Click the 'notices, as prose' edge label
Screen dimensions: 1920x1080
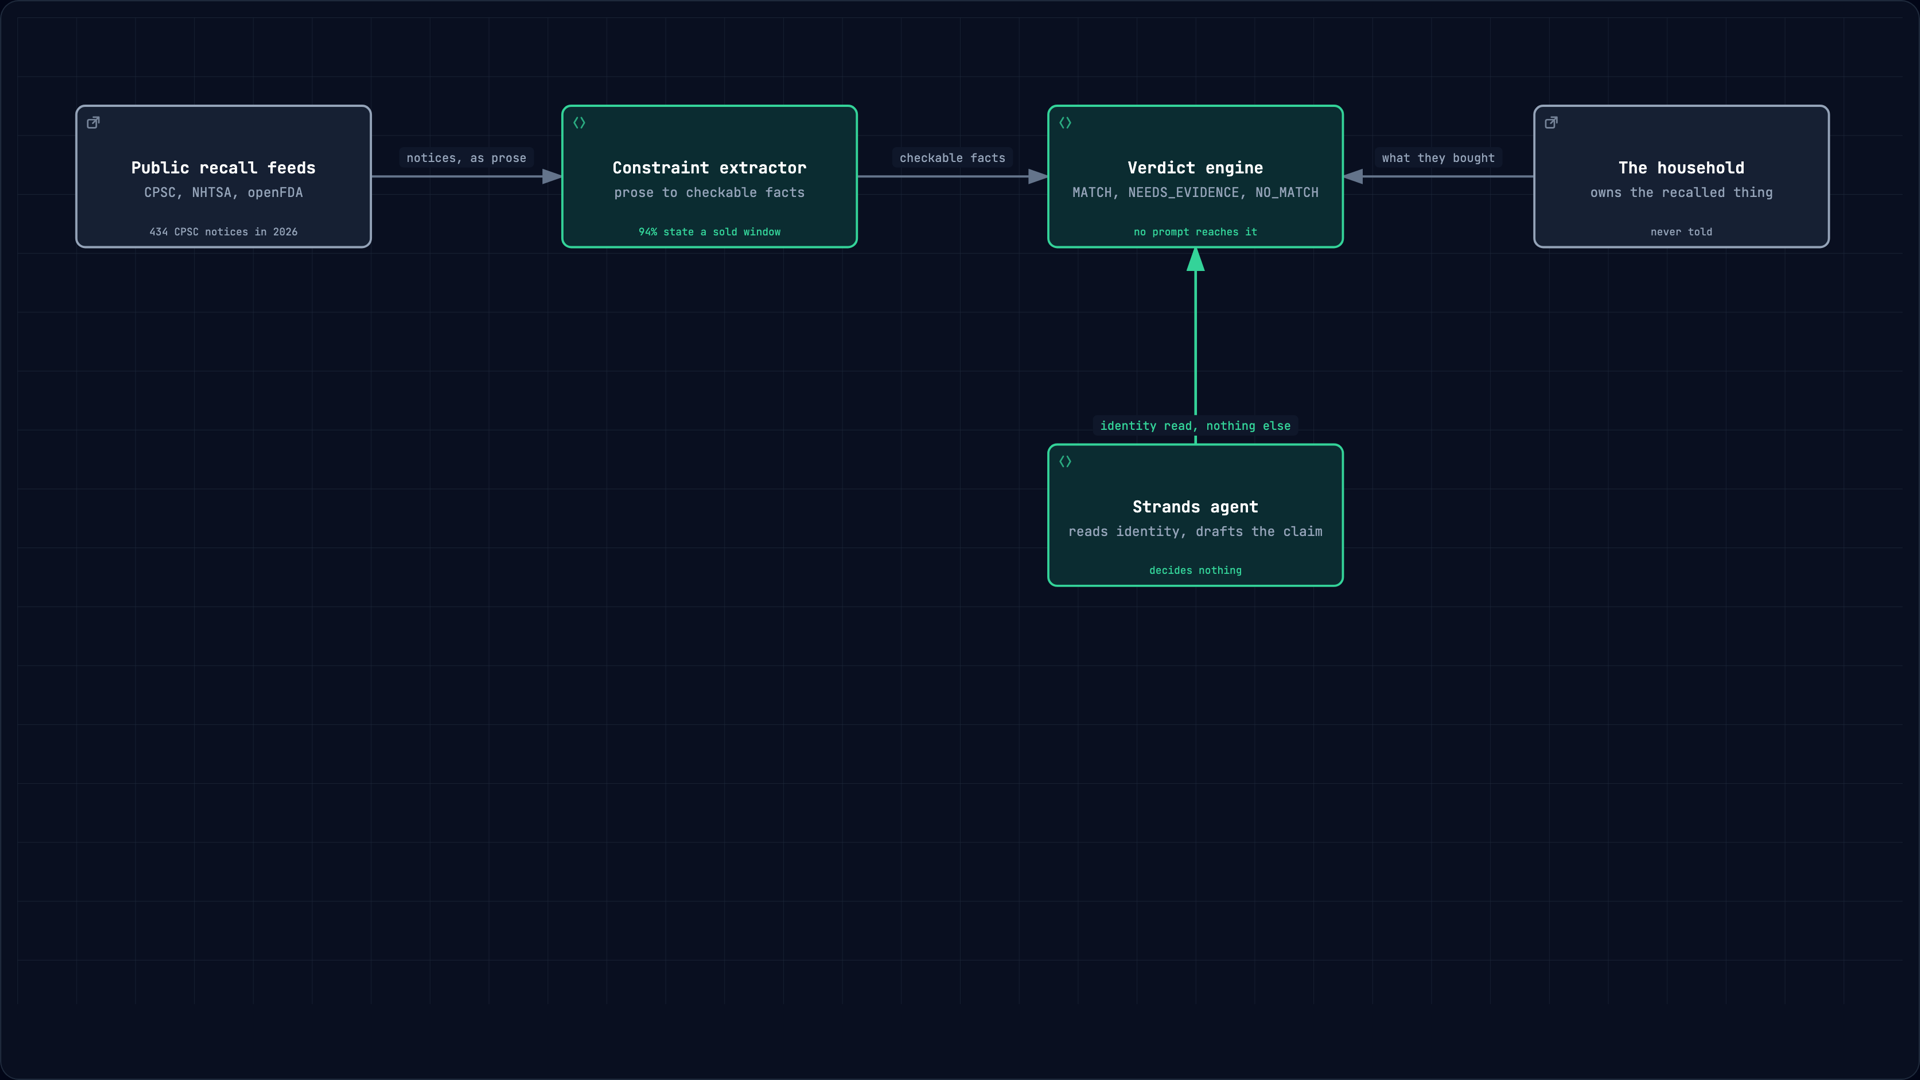coord(466,158)
